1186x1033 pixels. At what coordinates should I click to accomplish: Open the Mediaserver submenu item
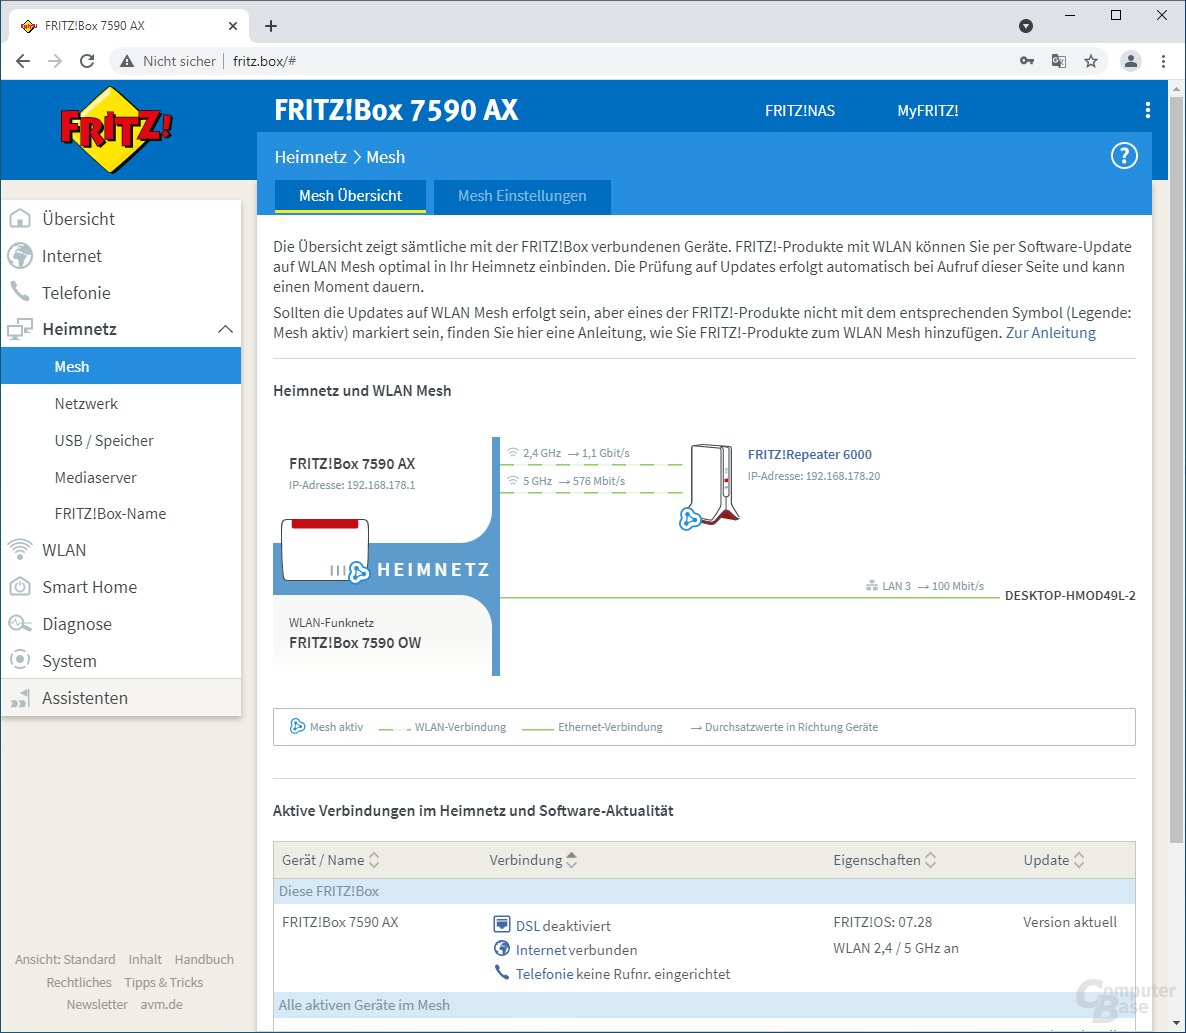pos(95,477)
